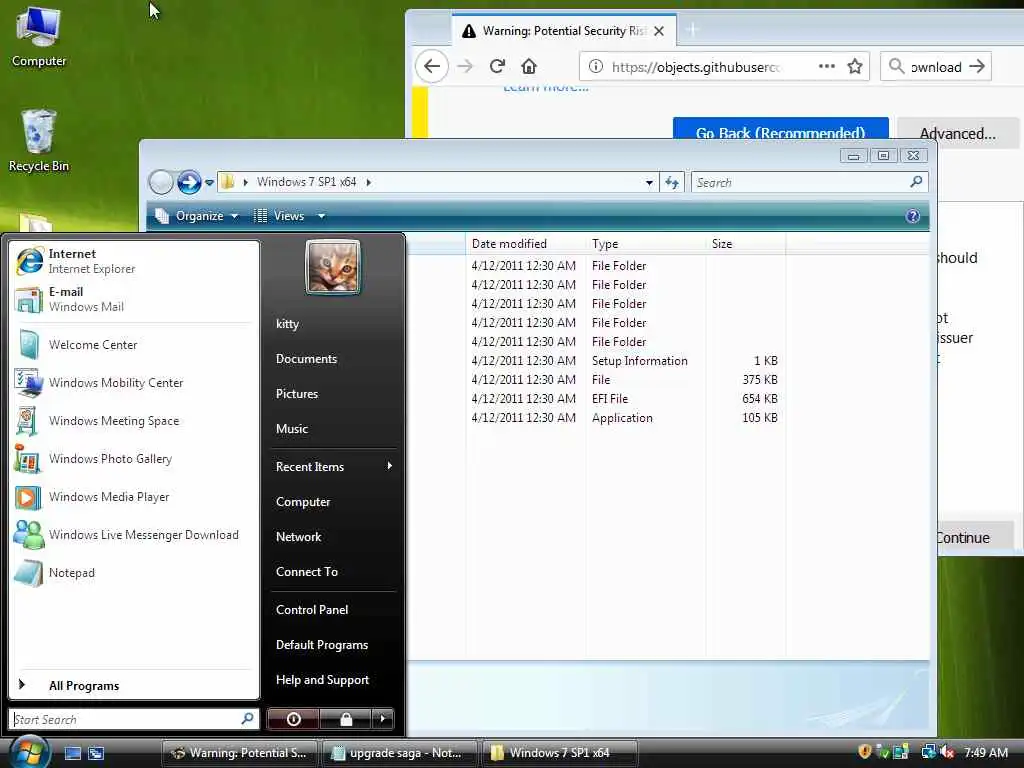Click the Explorer forward arrow button
Image resolution: width=1024 pixels, height=768 pixels.
tap(189, 182)
